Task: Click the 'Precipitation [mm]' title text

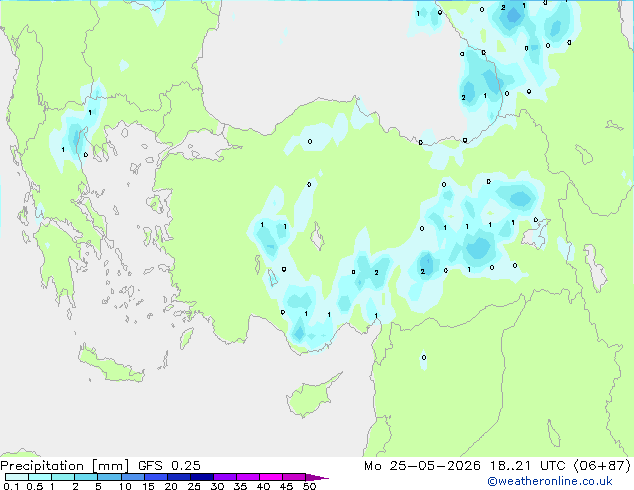Action: (65, 466)
